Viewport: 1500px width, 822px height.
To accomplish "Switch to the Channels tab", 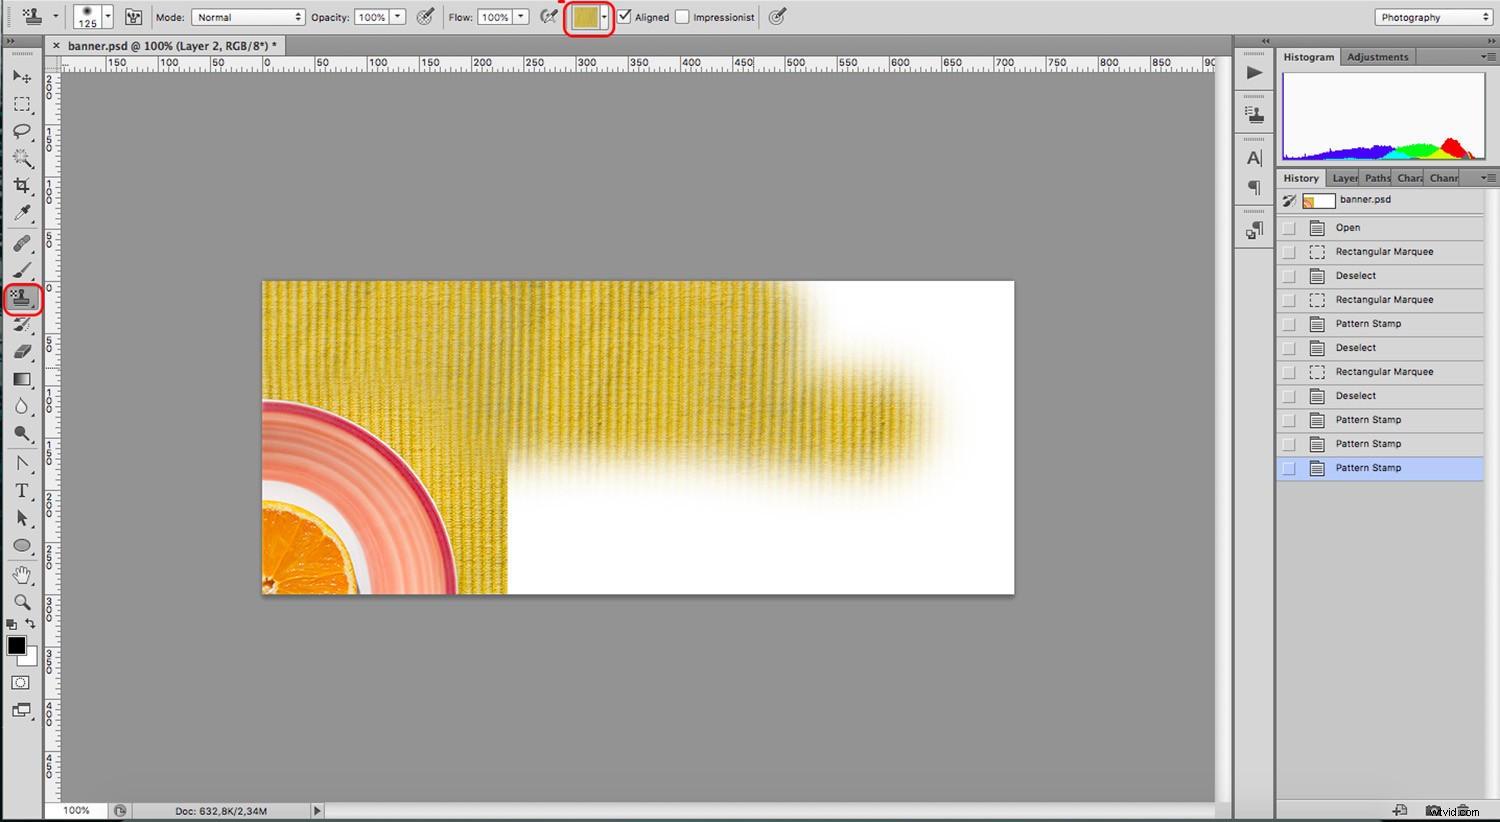I will coord(1443,177).
